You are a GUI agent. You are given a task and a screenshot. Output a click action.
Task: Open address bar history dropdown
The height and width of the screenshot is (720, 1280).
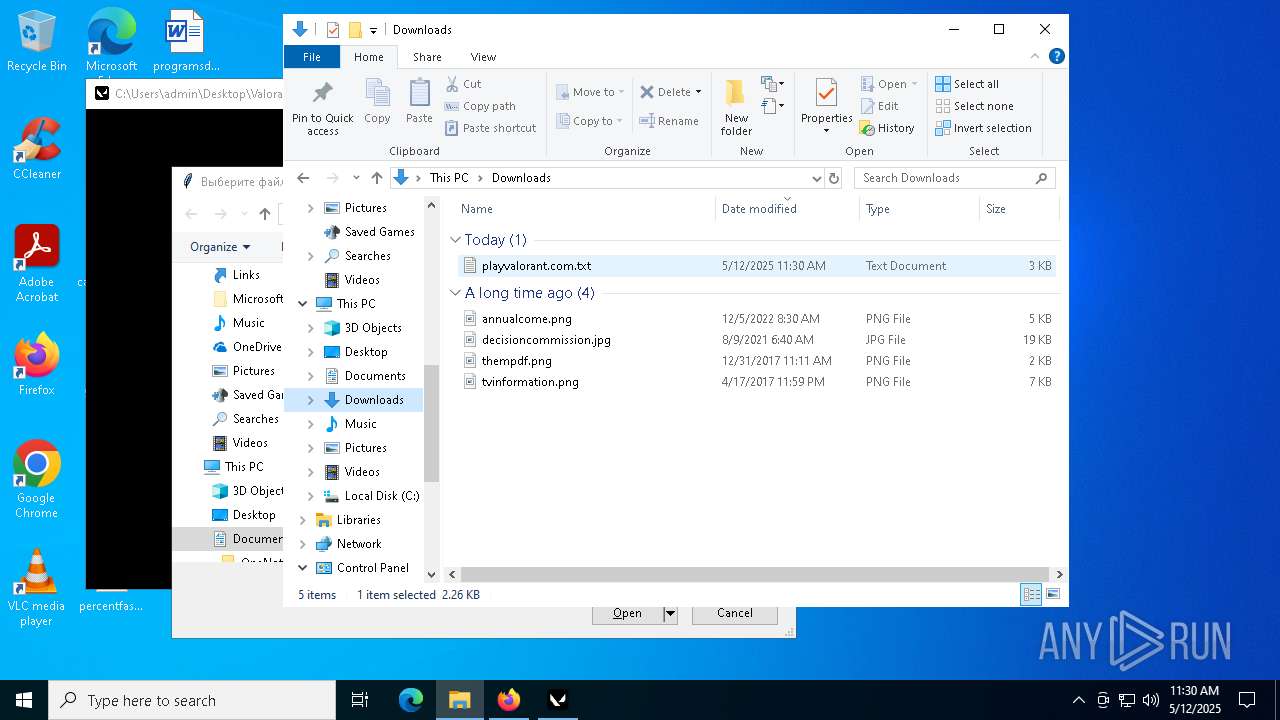pyautogui.click(x=816, y=178)
